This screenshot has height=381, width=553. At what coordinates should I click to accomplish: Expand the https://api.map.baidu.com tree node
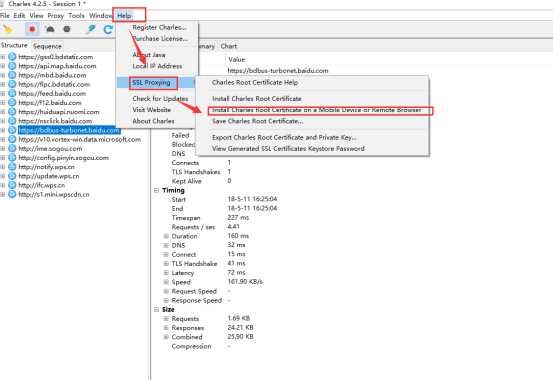[x=3, y=66]
